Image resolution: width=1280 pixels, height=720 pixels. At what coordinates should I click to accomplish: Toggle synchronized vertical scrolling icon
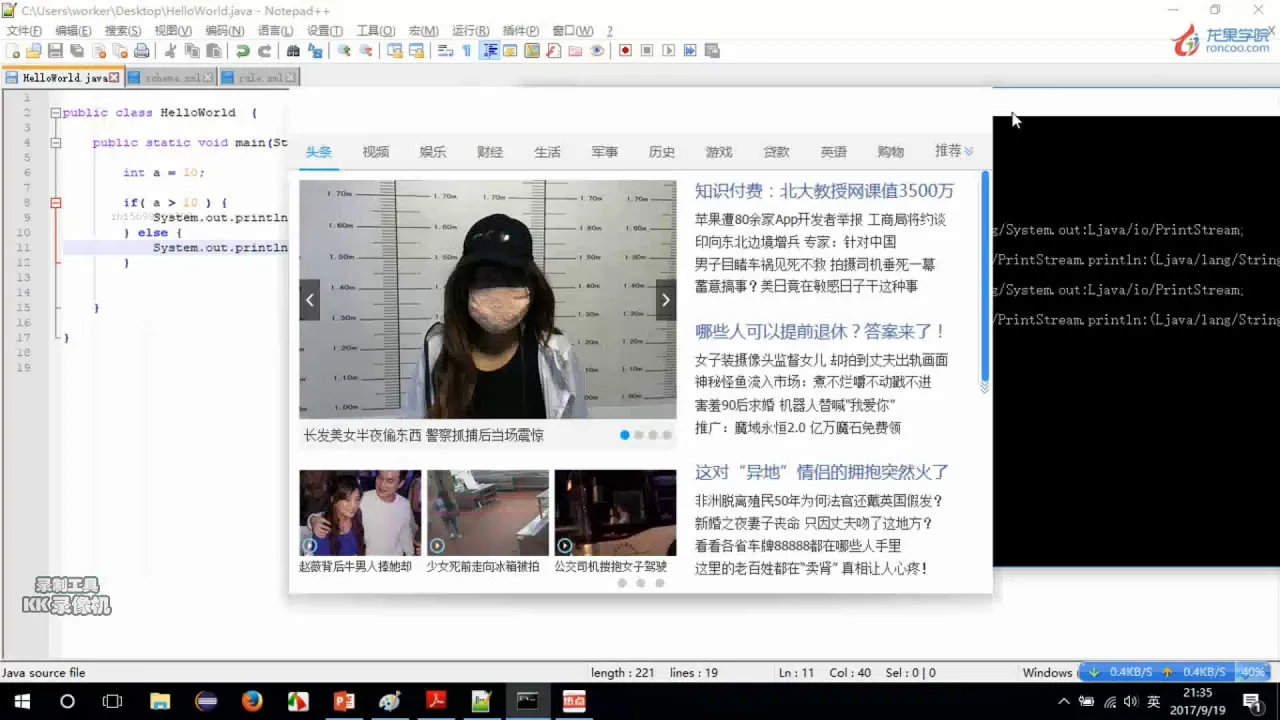point(394,51)
